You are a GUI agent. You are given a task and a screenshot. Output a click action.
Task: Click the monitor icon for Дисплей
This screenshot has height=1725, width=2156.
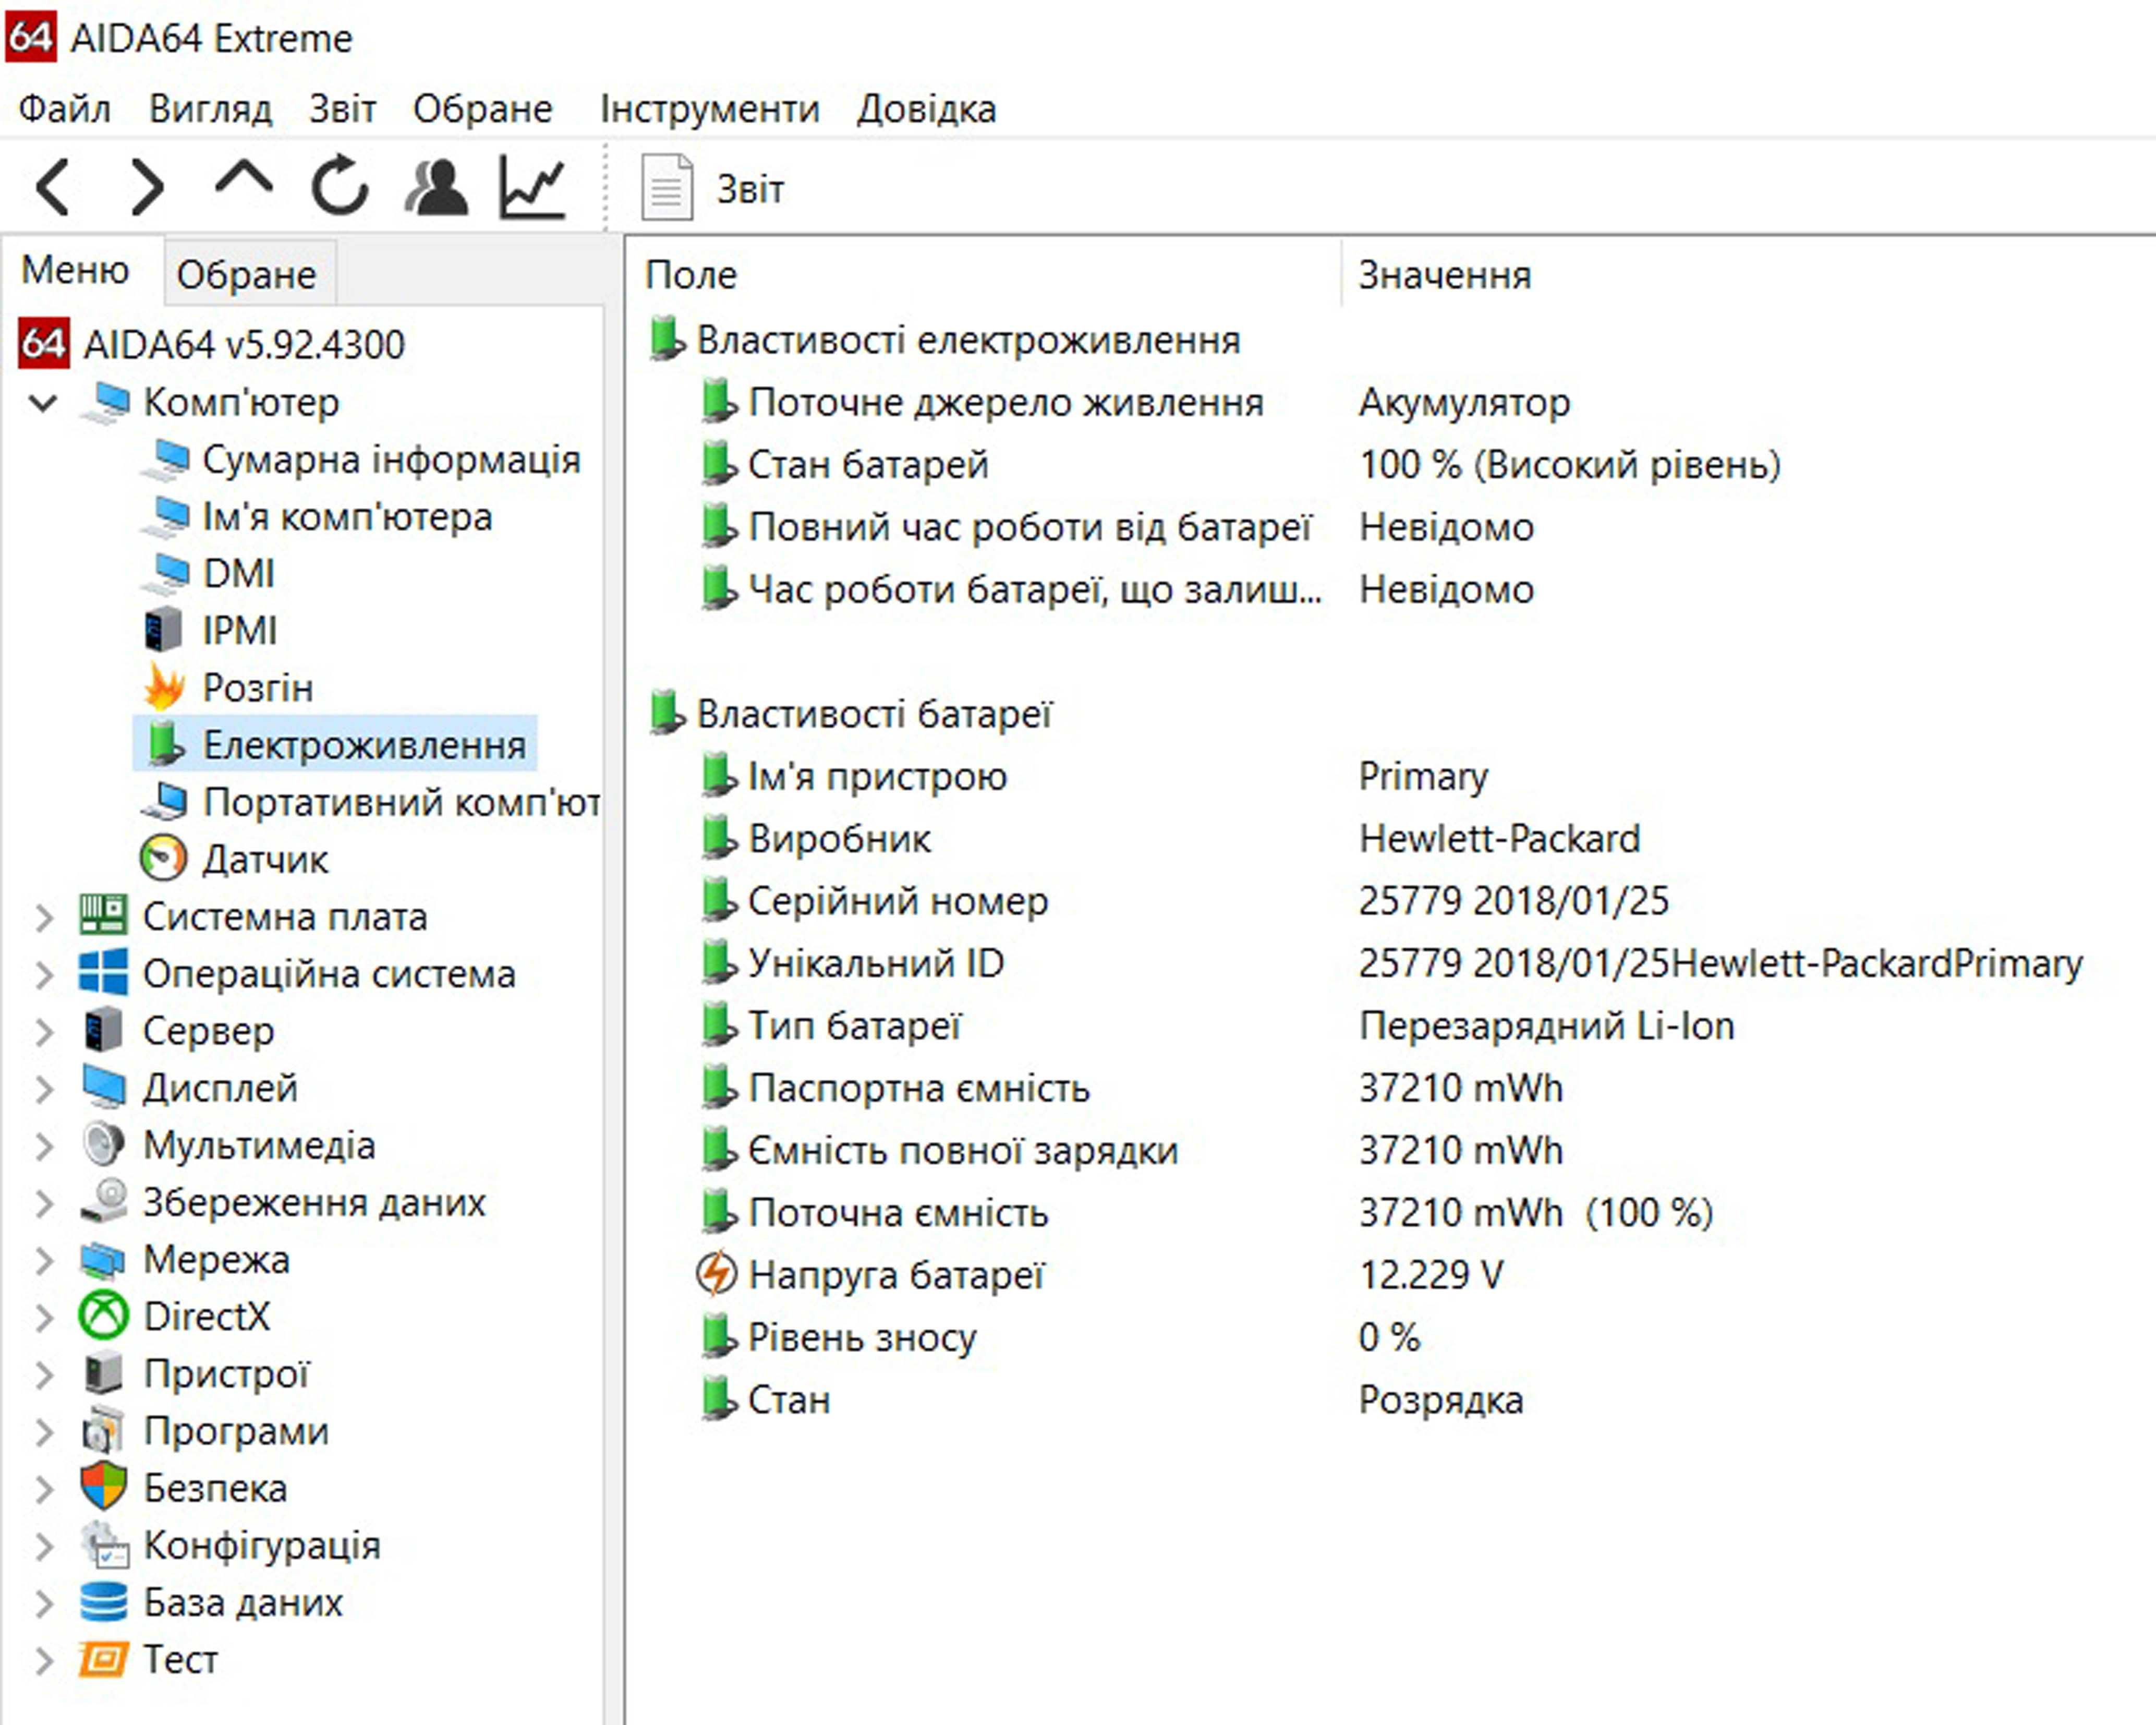tap(103, 1087)
